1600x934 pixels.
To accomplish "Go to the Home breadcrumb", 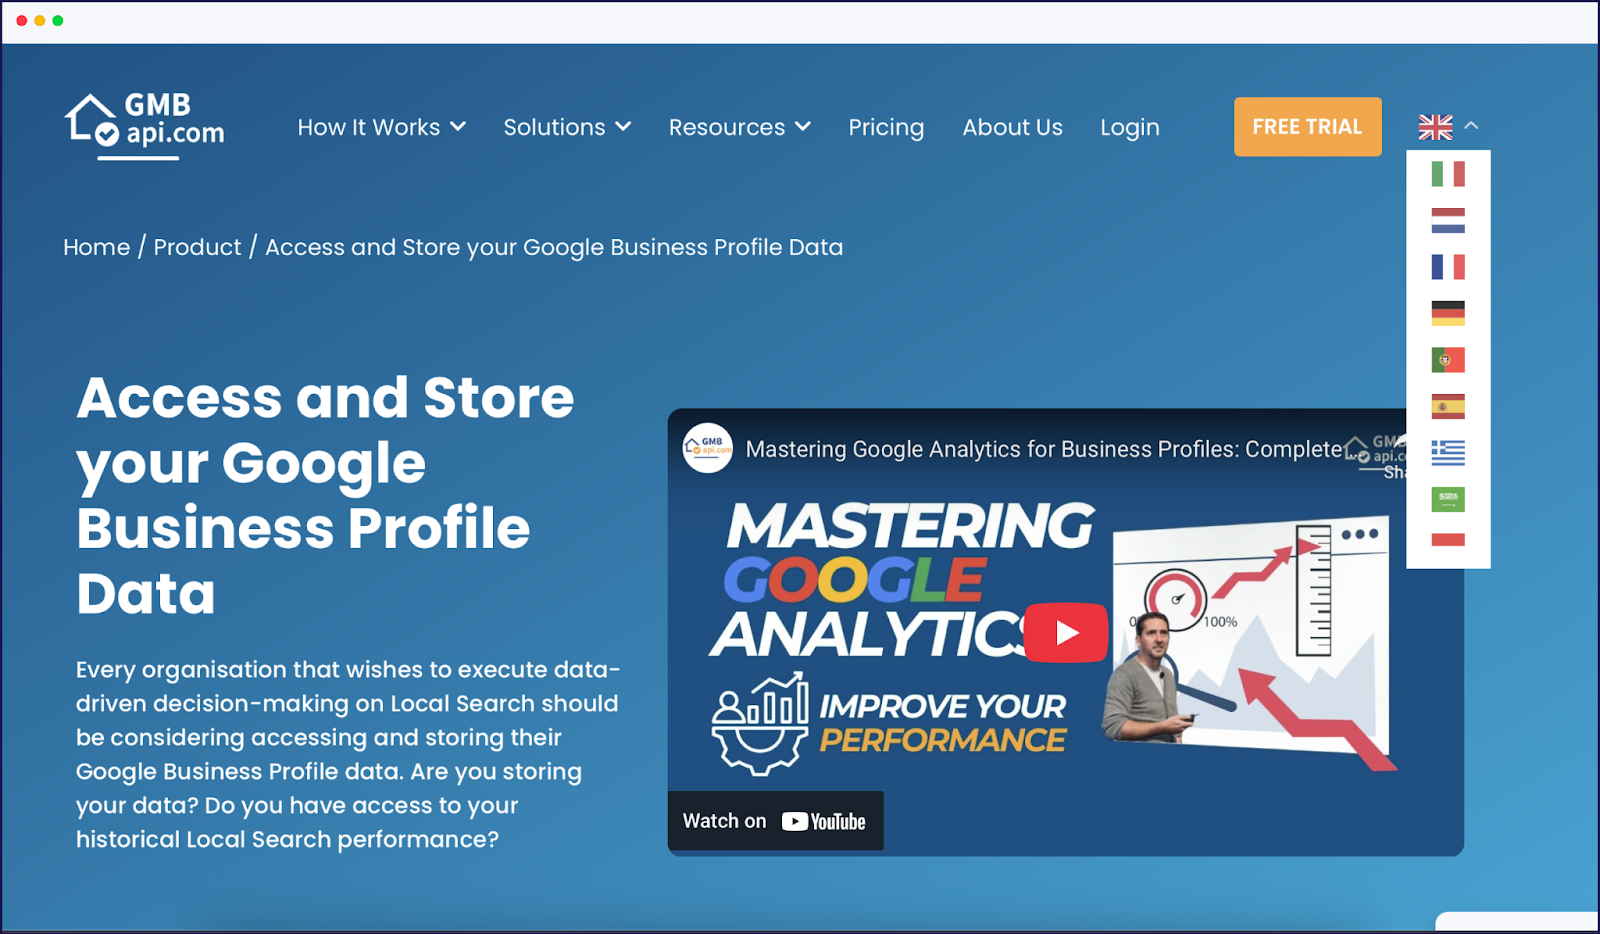I will [x=97, y=247].
